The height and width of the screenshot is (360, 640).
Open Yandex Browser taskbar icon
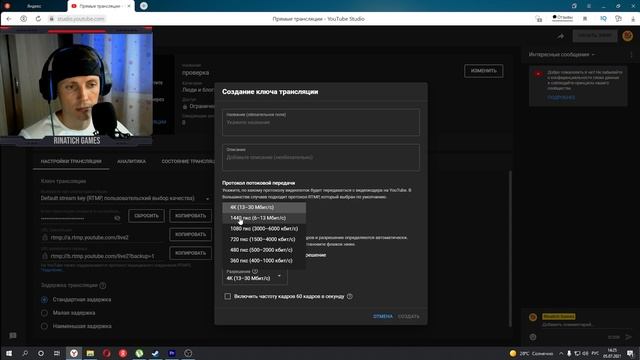[73, 353]
